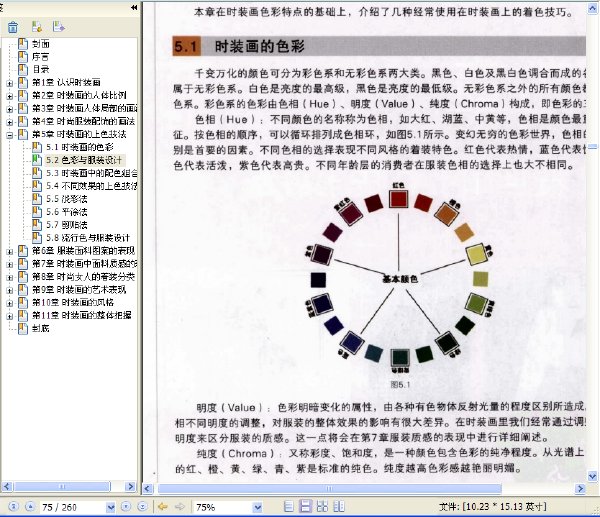
Task: Expand 第9章 时装画的艺术表现 node
Action: [10, 290]
